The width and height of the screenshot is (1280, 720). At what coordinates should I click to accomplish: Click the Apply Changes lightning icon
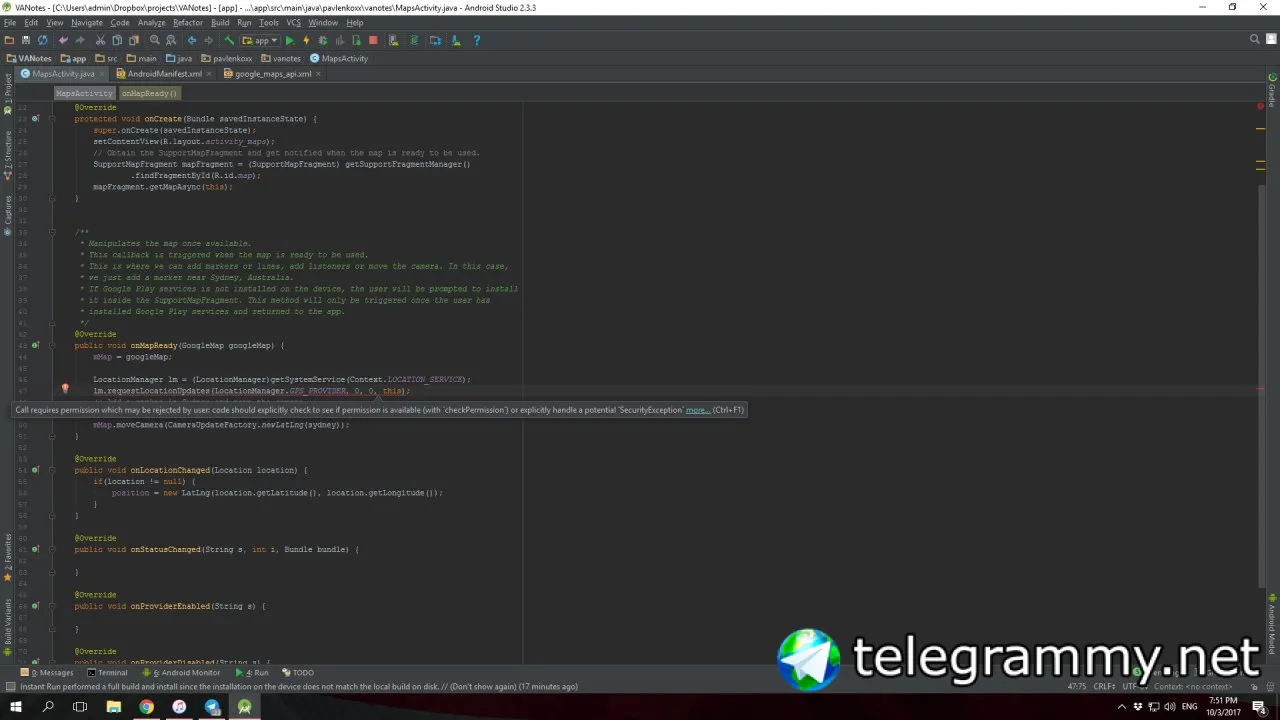(x=306, y=40)
